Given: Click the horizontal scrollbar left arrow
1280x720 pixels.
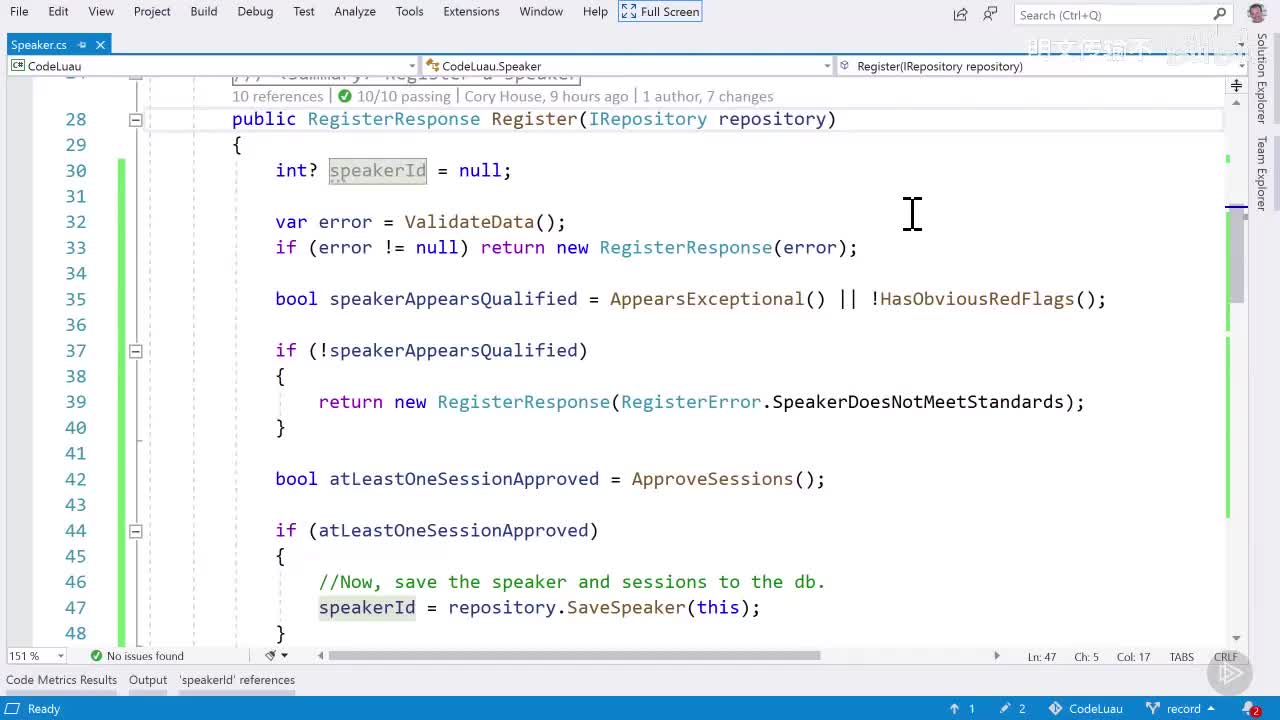Looking at the screenshot, I should coord(321,656).
